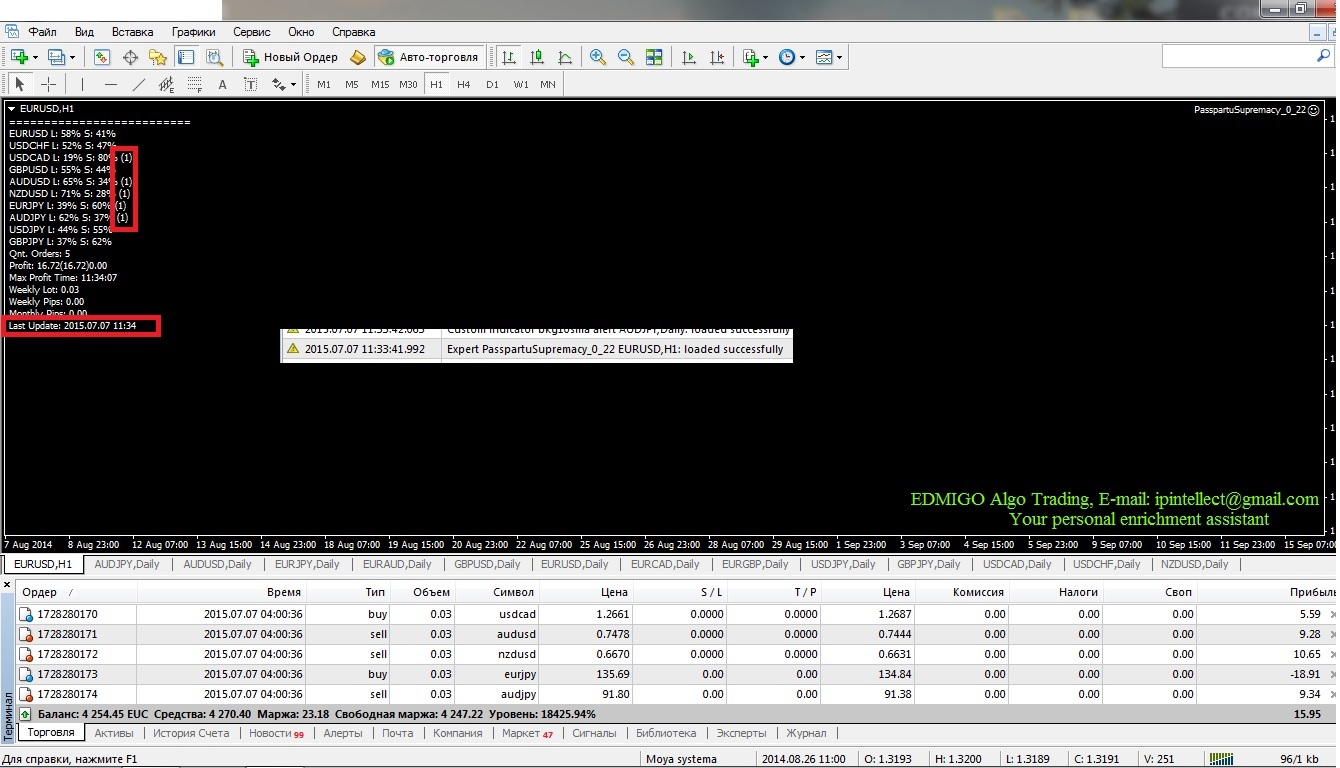Toggle the Data Window crosshair-circle icon
Image resolution: width=1340 pixels, height=768 pixels.
pyautogui.click(x=130, y=57)
